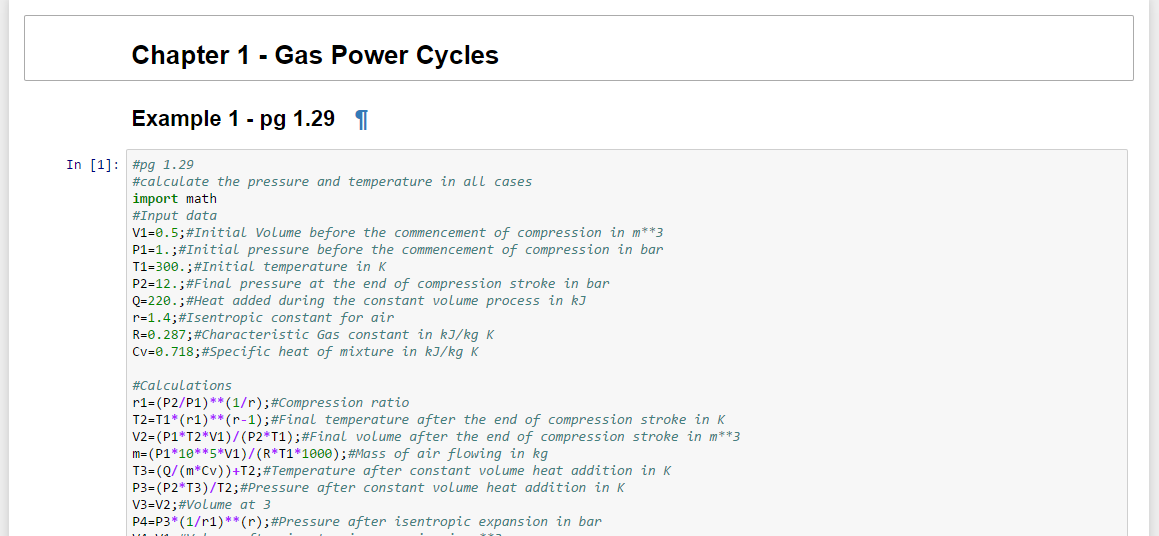
Task: Click the Q=220. heat added line
Action: point(359,301)
